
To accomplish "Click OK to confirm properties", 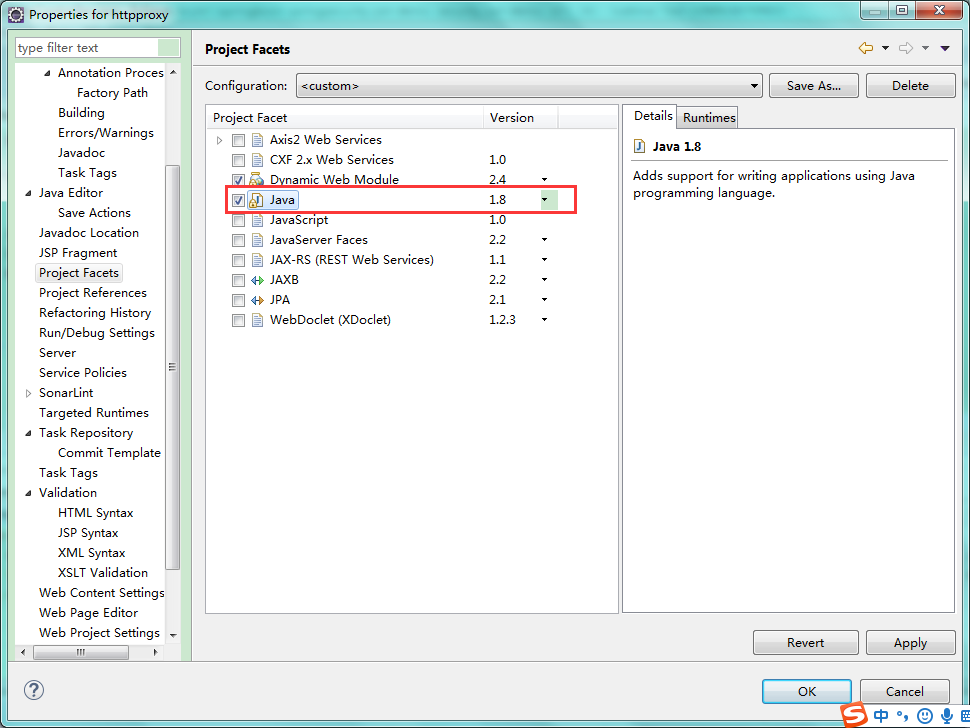I will (806, 692).
